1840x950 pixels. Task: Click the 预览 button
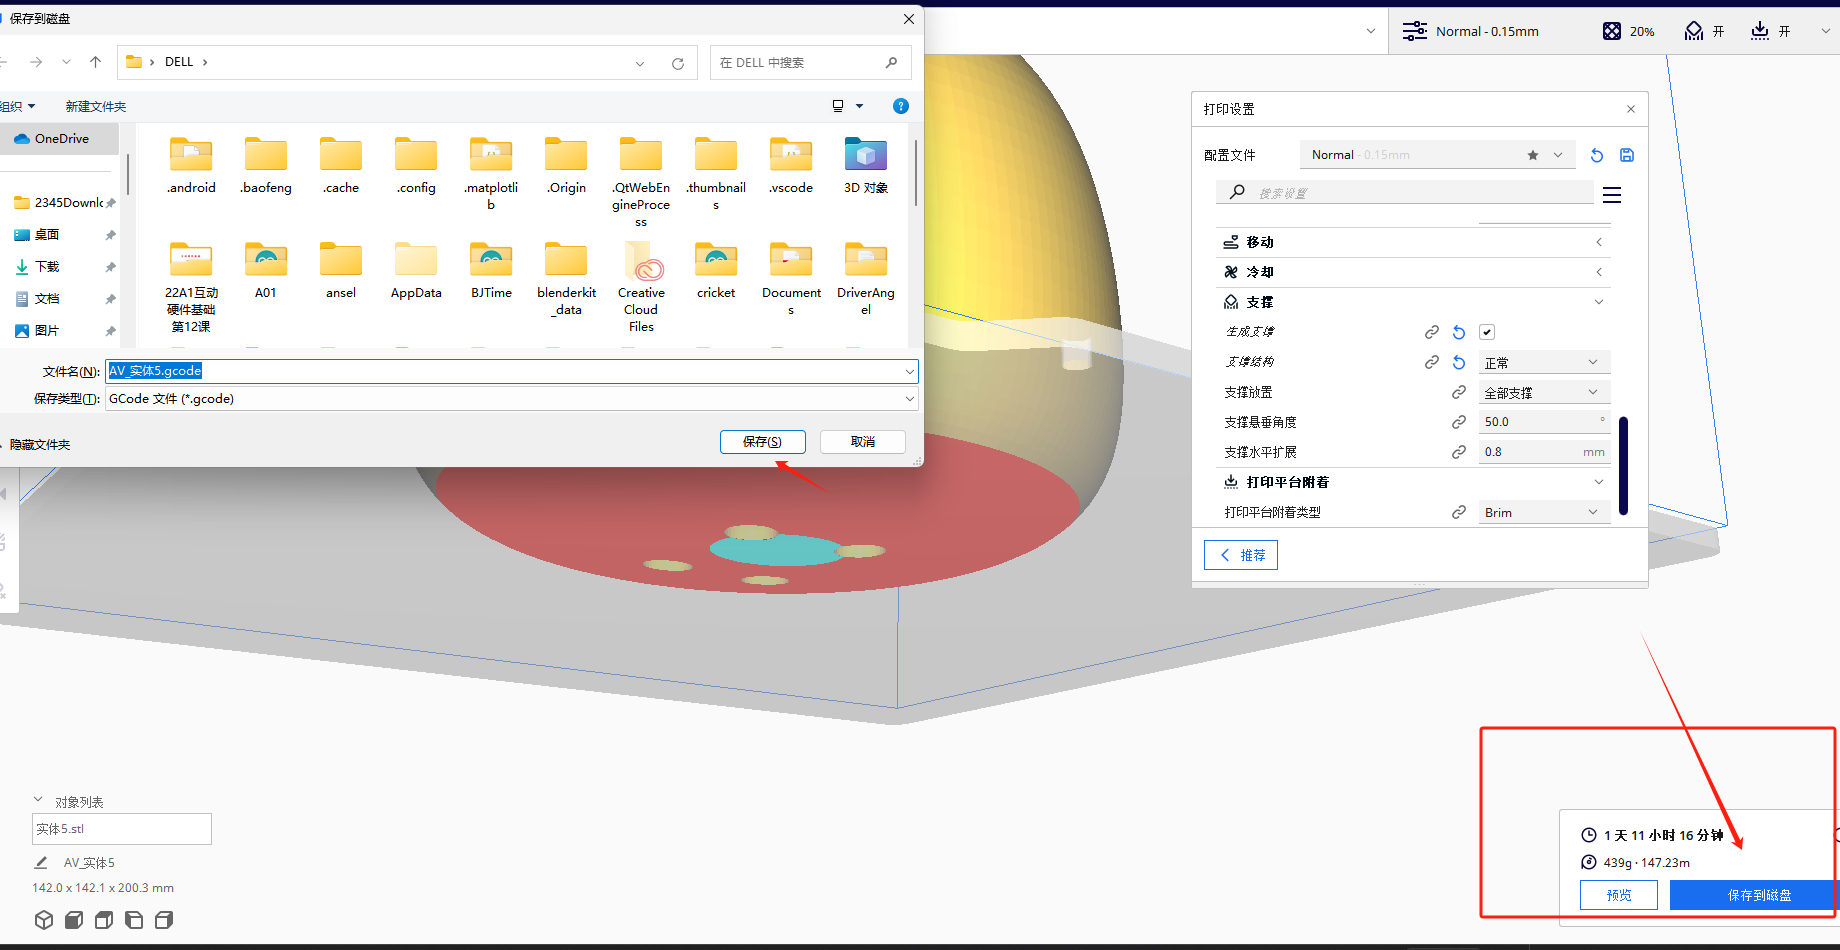coord(1619,895)
